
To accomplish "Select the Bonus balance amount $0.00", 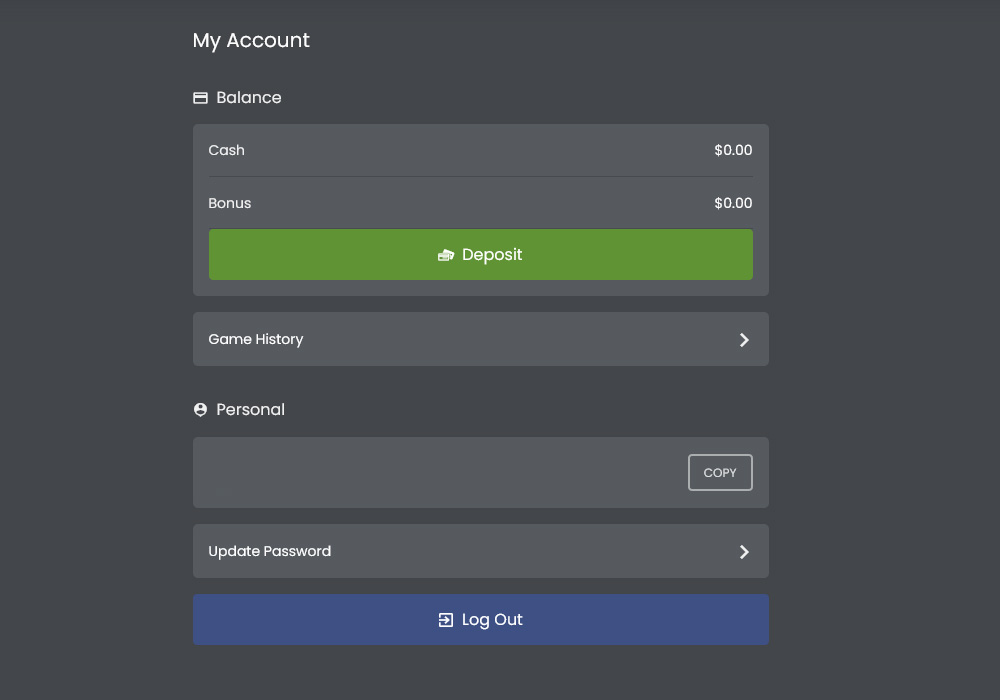I will point(733,203).
